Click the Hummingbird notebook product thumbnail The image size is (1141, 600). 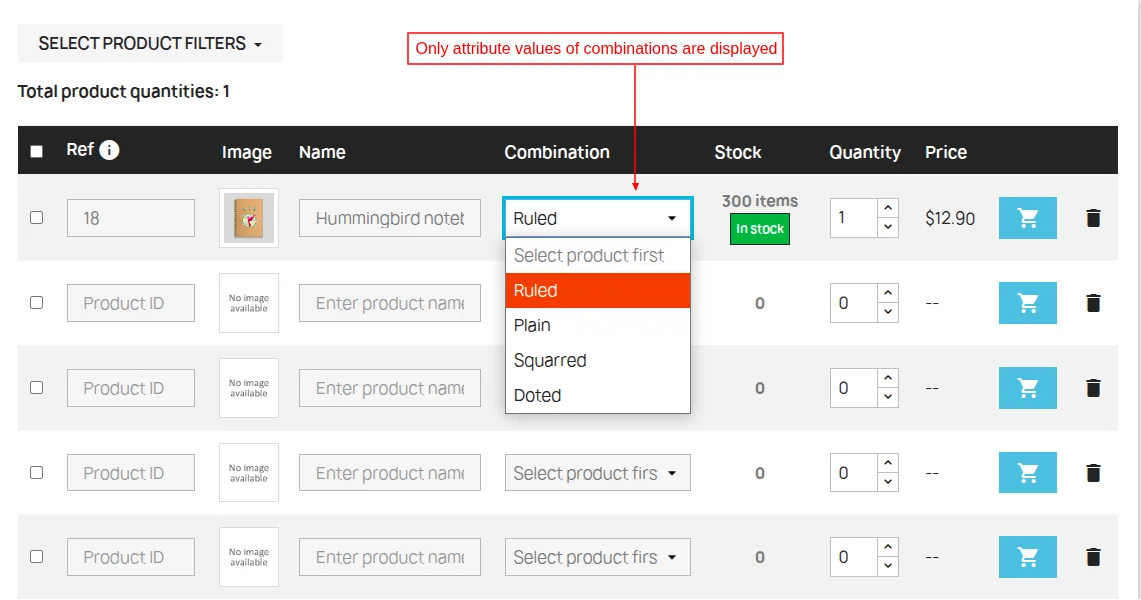pyautogui.click(x=249, y=218)
